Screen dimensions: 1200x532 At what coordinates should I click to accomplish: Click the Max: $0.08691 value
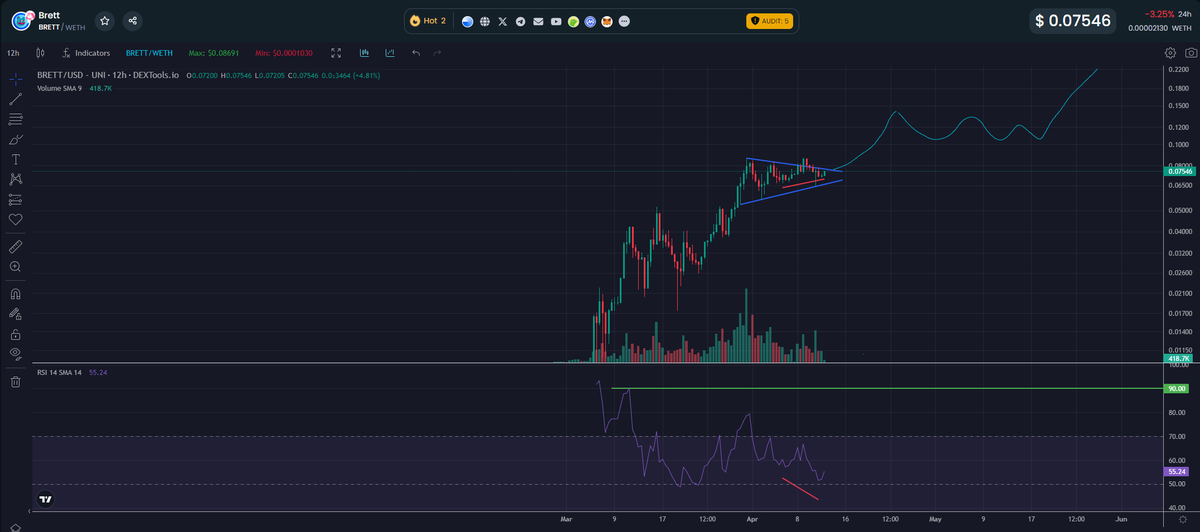click(x=216, y=53)
